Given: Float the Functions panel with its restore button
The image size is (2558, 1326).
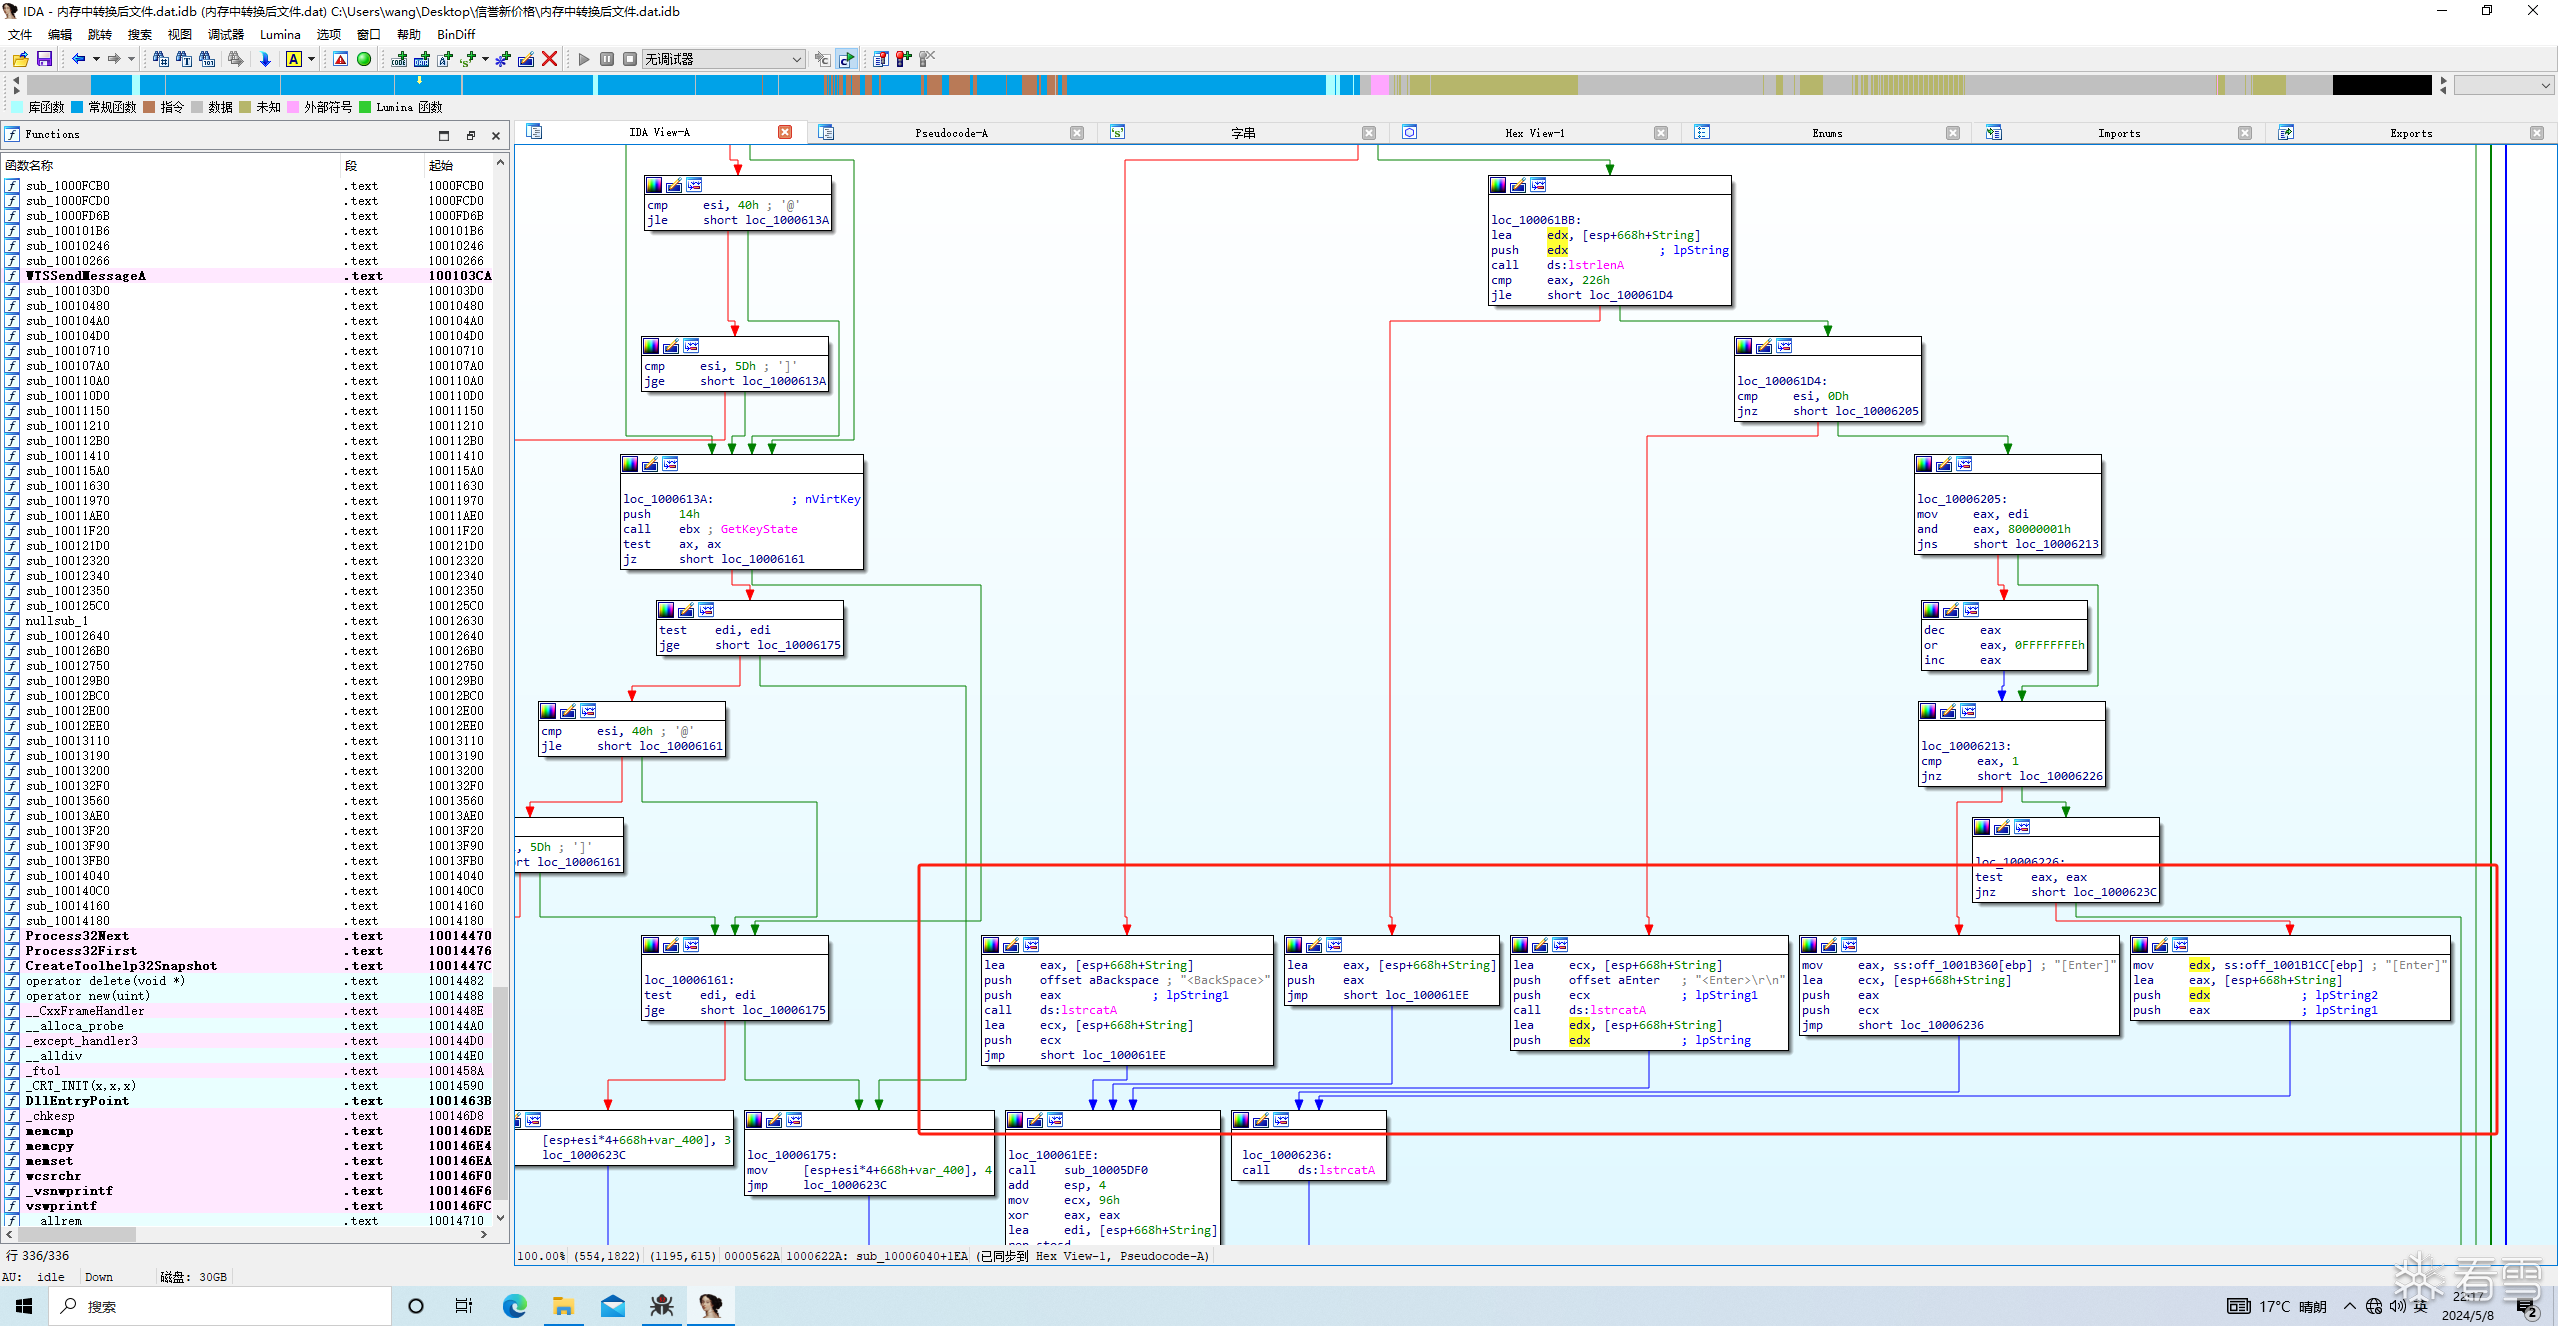Looking at the screenshot, I should pyautogui.click(x=470, y=135).
